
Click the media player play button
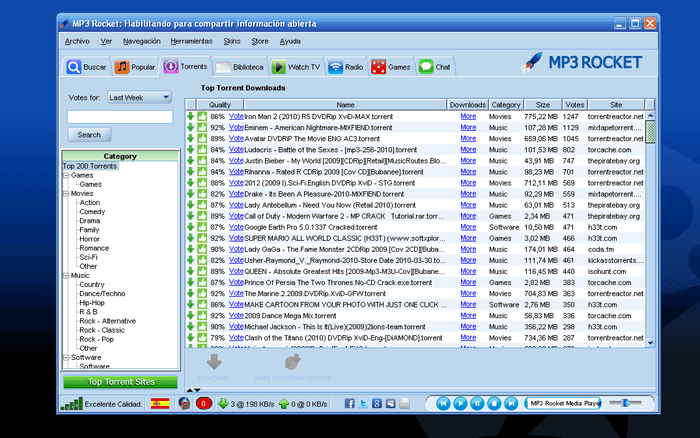[x=460, y=404]
